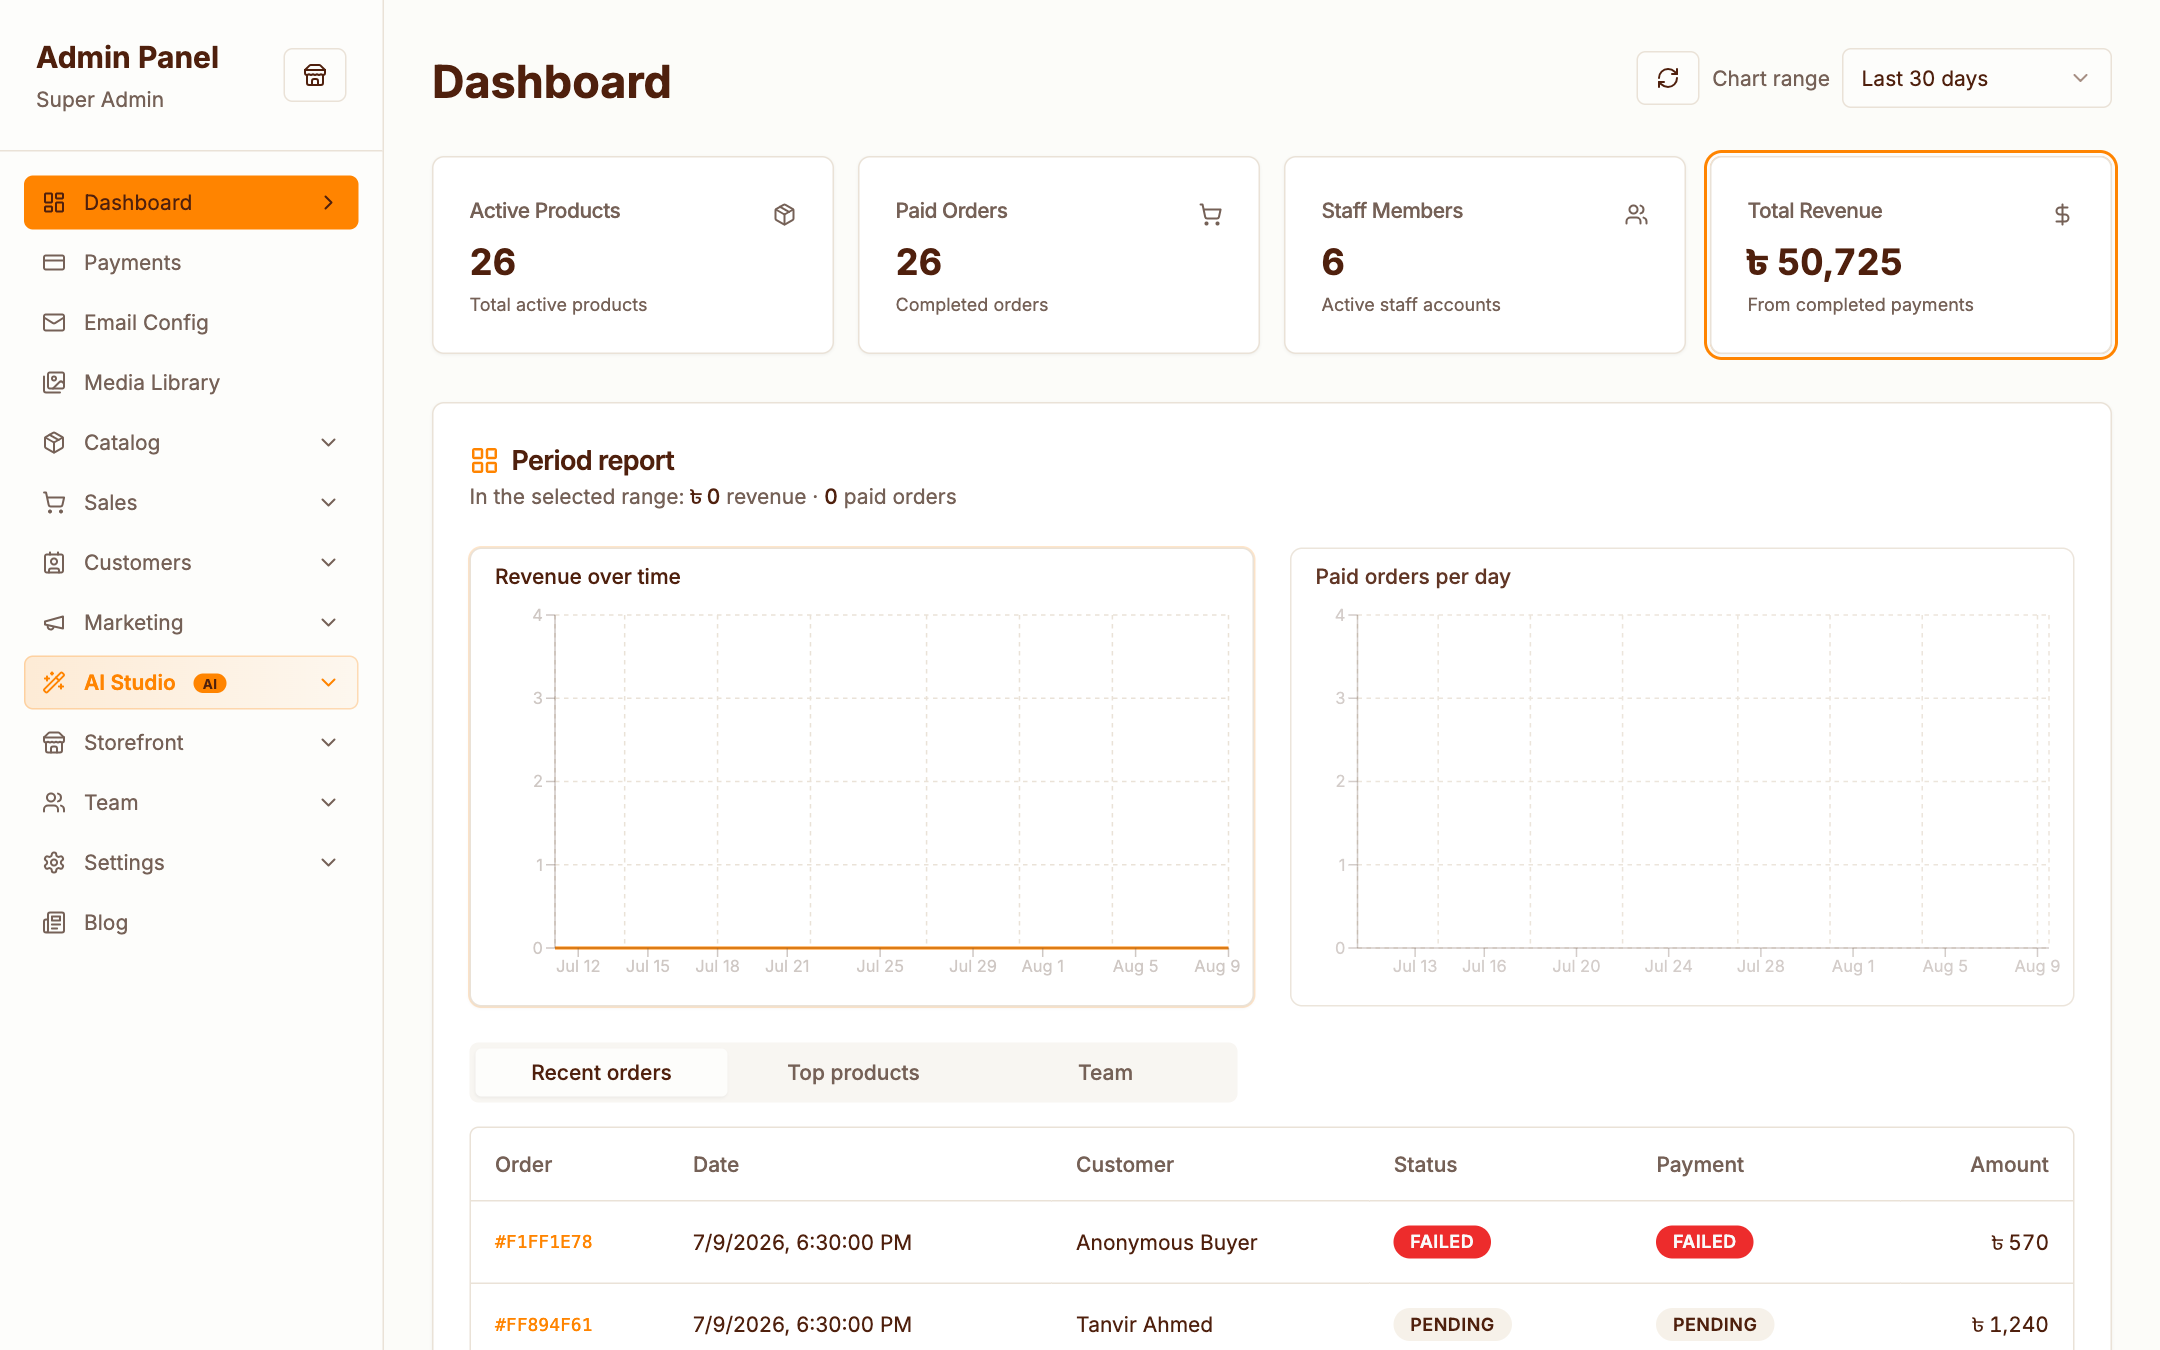Click the dollar icon on Total Revenue card
This screenshot has width=2160, height=1350.
pyautogui.click(x=2062, y=214)
